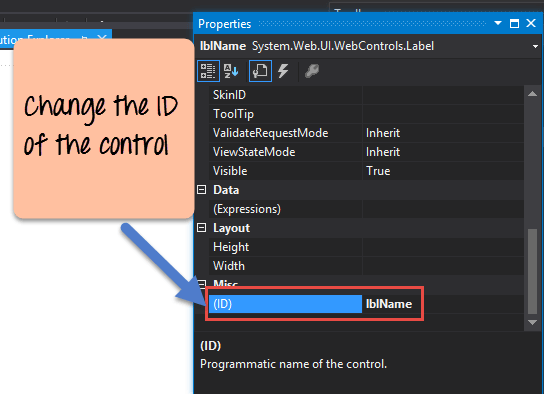Collapse the Layout category
The image size is (544, 394).
(202, 228)
